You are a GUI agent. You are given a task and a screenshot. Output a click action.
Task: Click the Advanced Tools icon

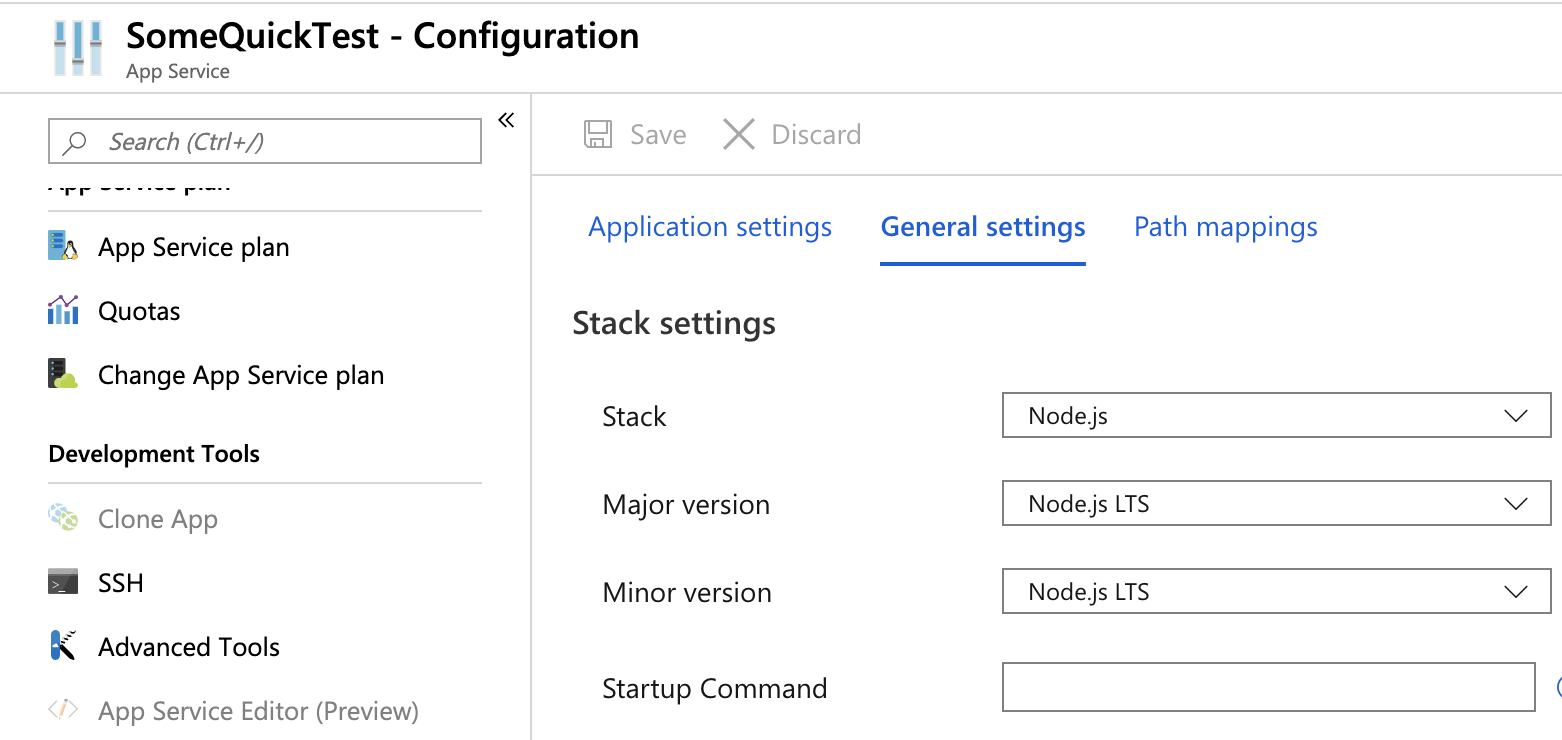pyautogui.click(x=63, y=647)
